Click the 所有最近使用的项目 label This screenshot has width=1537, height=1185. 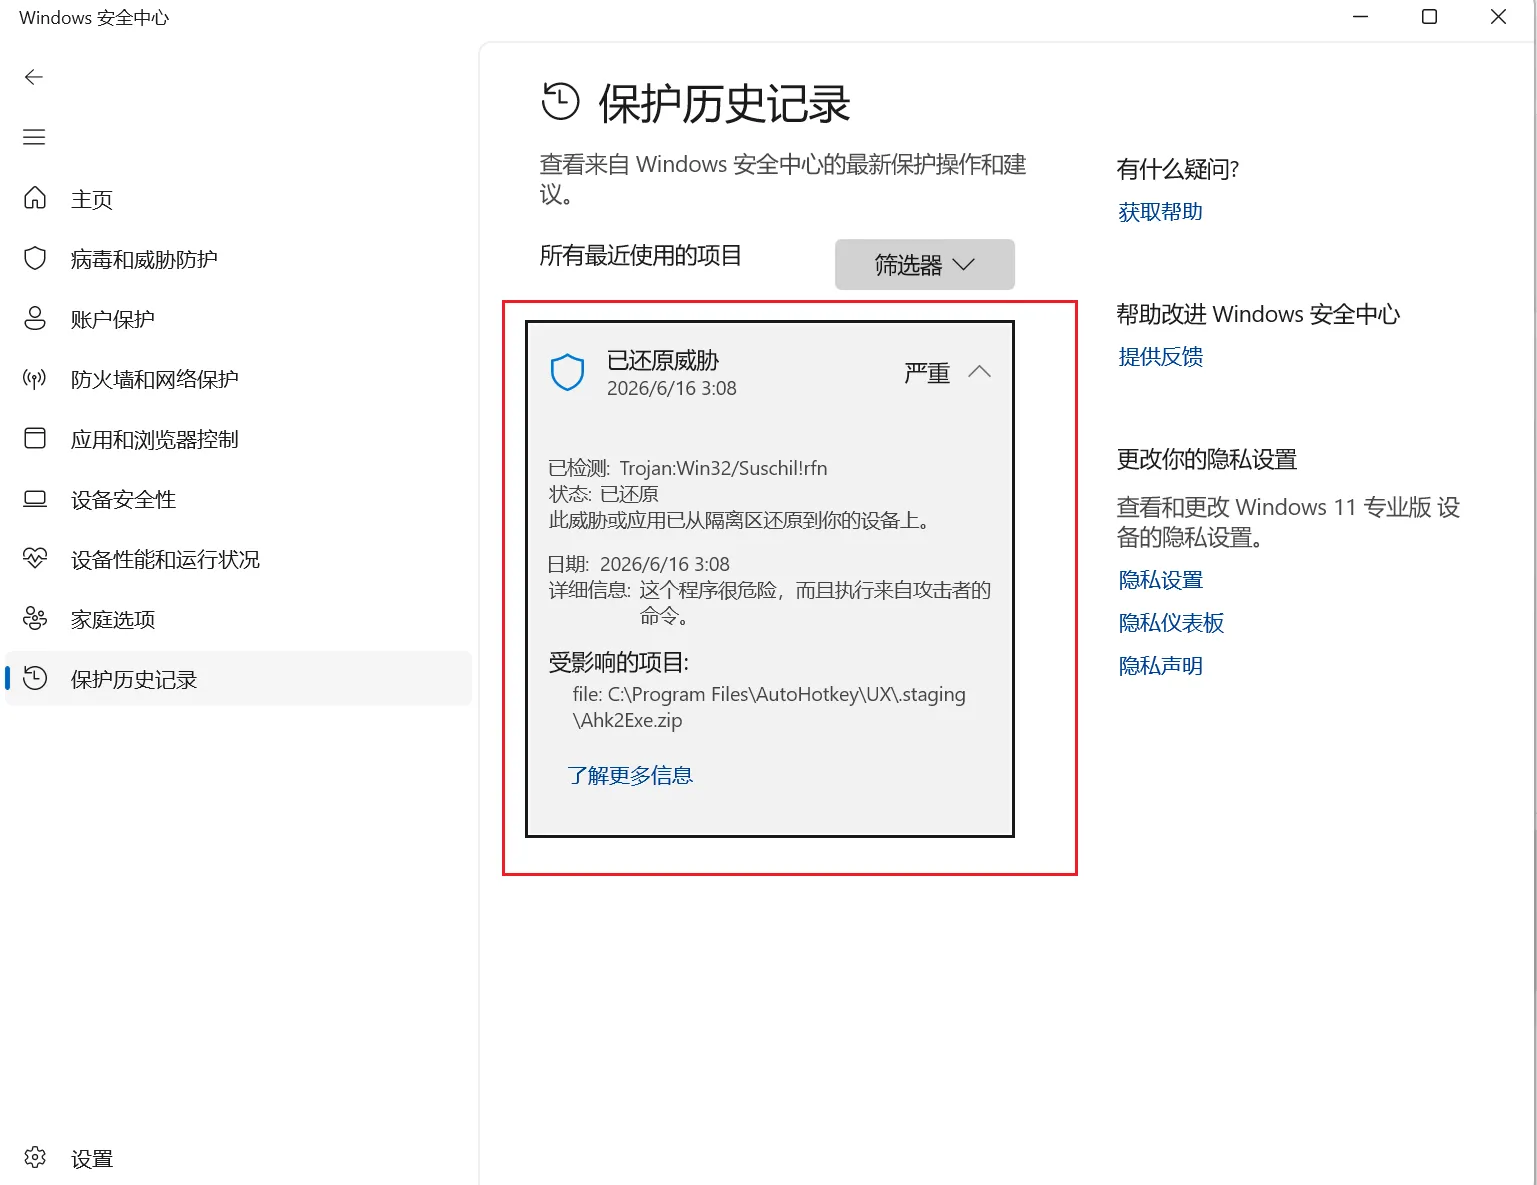click(640, 255)
